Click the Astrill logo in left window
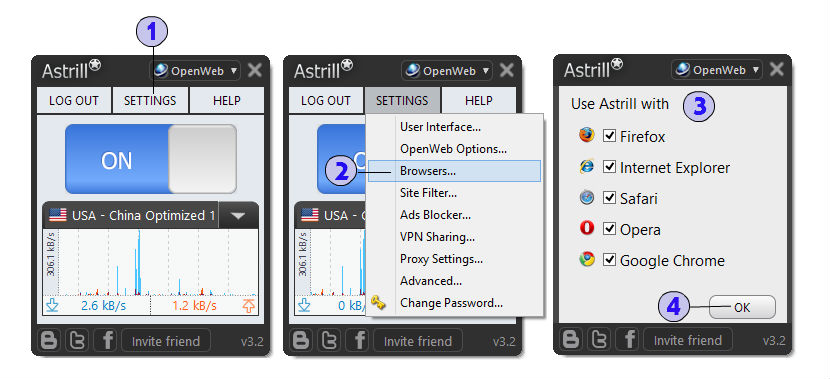Viewport: 830px width, 379px height. click(71, 69)
